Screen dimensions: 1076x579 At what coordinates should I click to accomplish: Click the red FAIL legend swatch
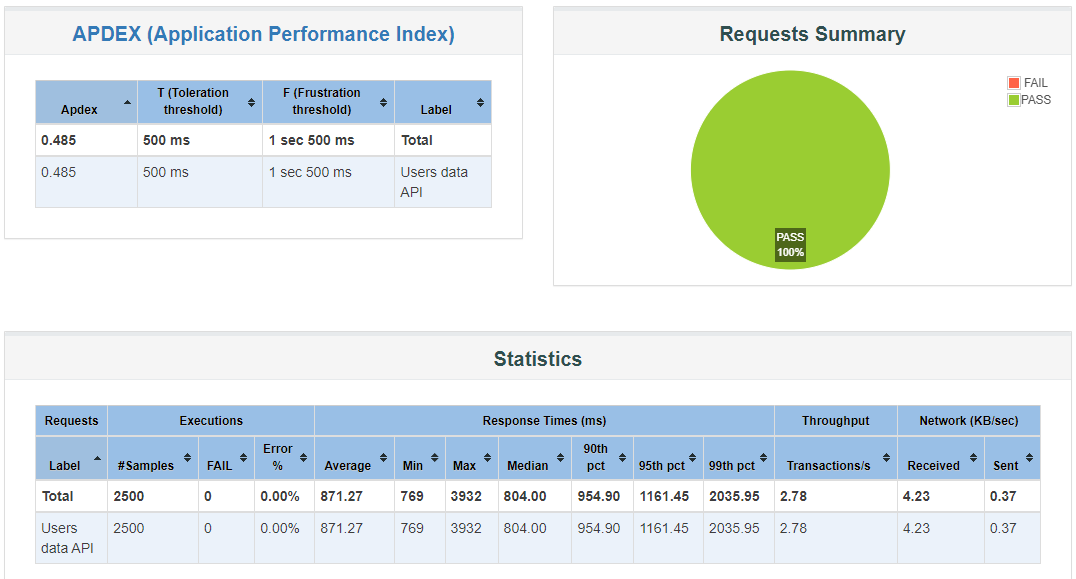click(x=1013, y=82)
